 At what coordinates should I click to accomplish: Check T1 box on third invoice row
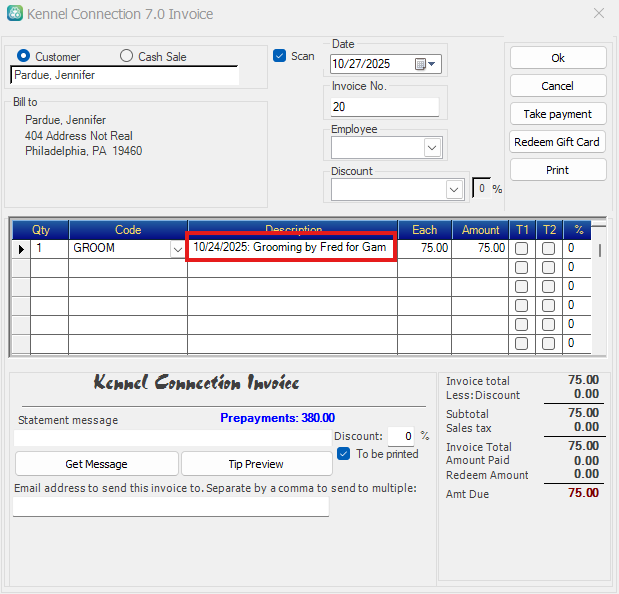tap(521, 287)
